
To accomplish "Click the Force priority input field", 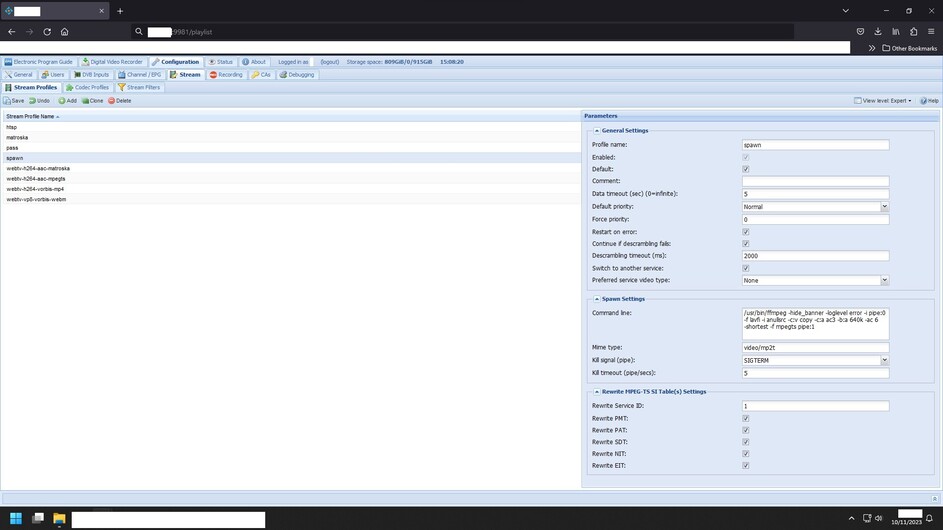I will tap(815, 220).
